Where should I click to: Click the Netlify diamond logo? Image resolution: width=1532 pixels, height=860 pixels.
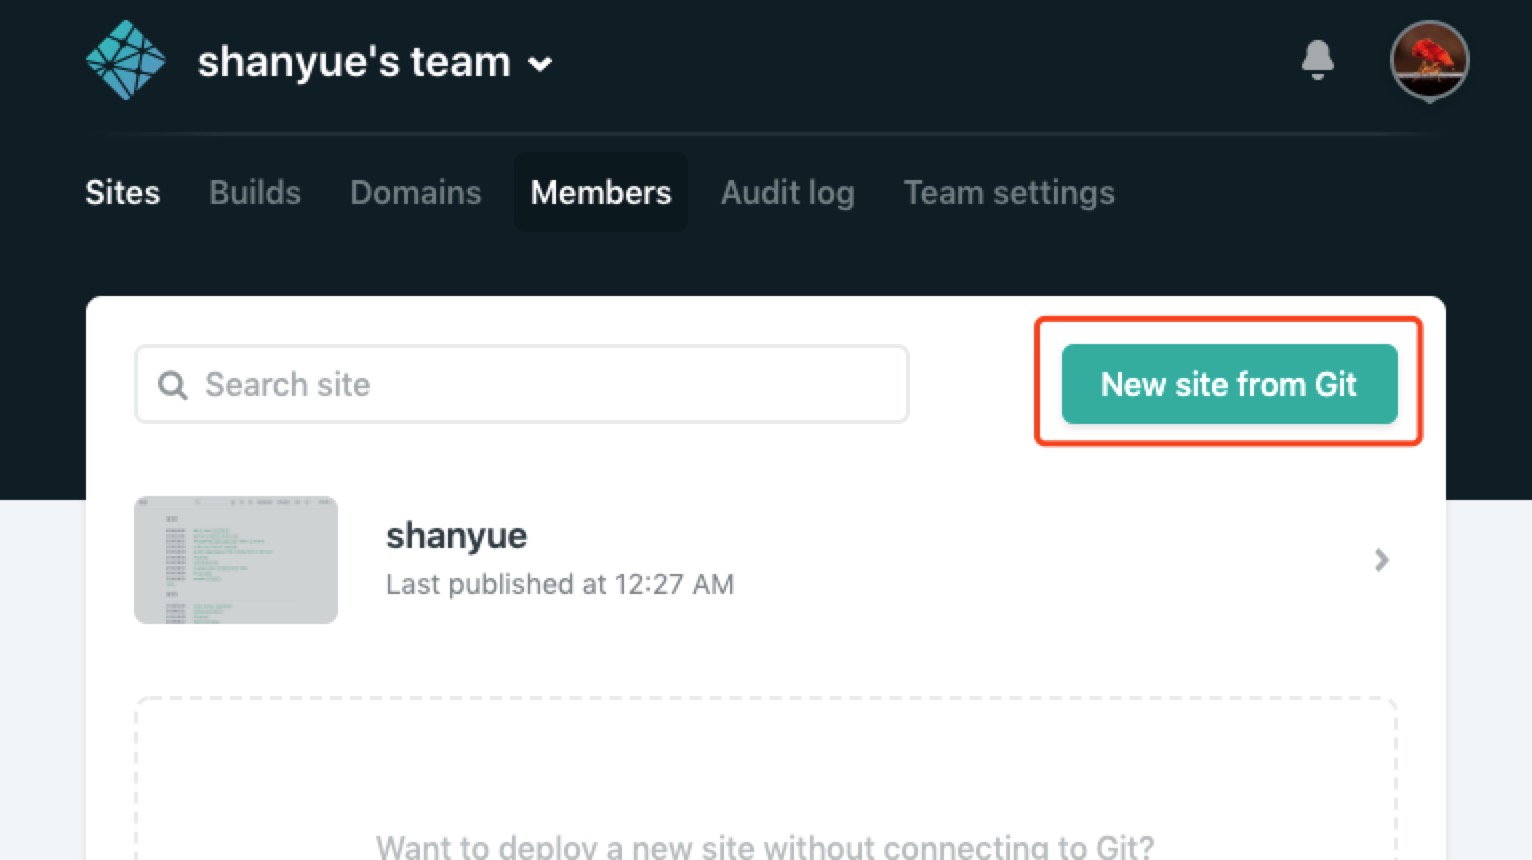[125, 61]
